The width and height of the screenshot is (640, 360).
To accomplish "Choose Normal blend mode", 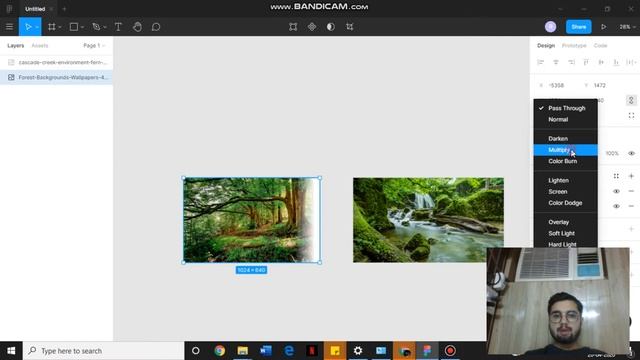I will pyautogui.click(x=566, y=120).
